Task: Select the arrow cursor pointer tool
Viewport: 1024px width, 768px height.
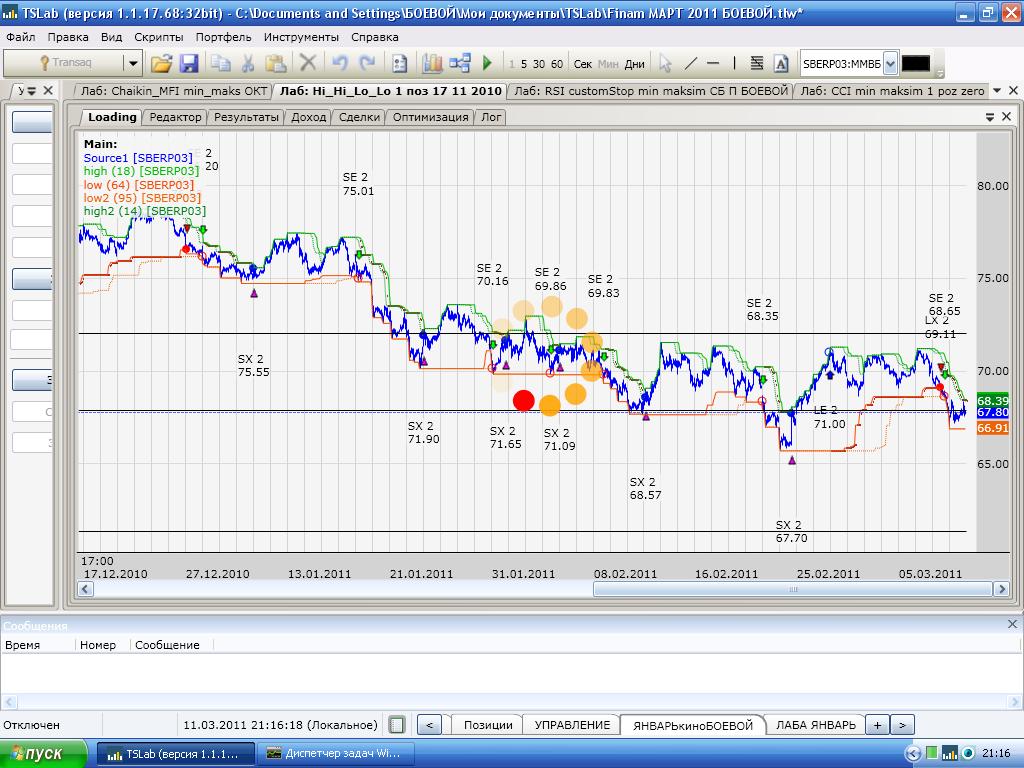Action: point(665,63)
